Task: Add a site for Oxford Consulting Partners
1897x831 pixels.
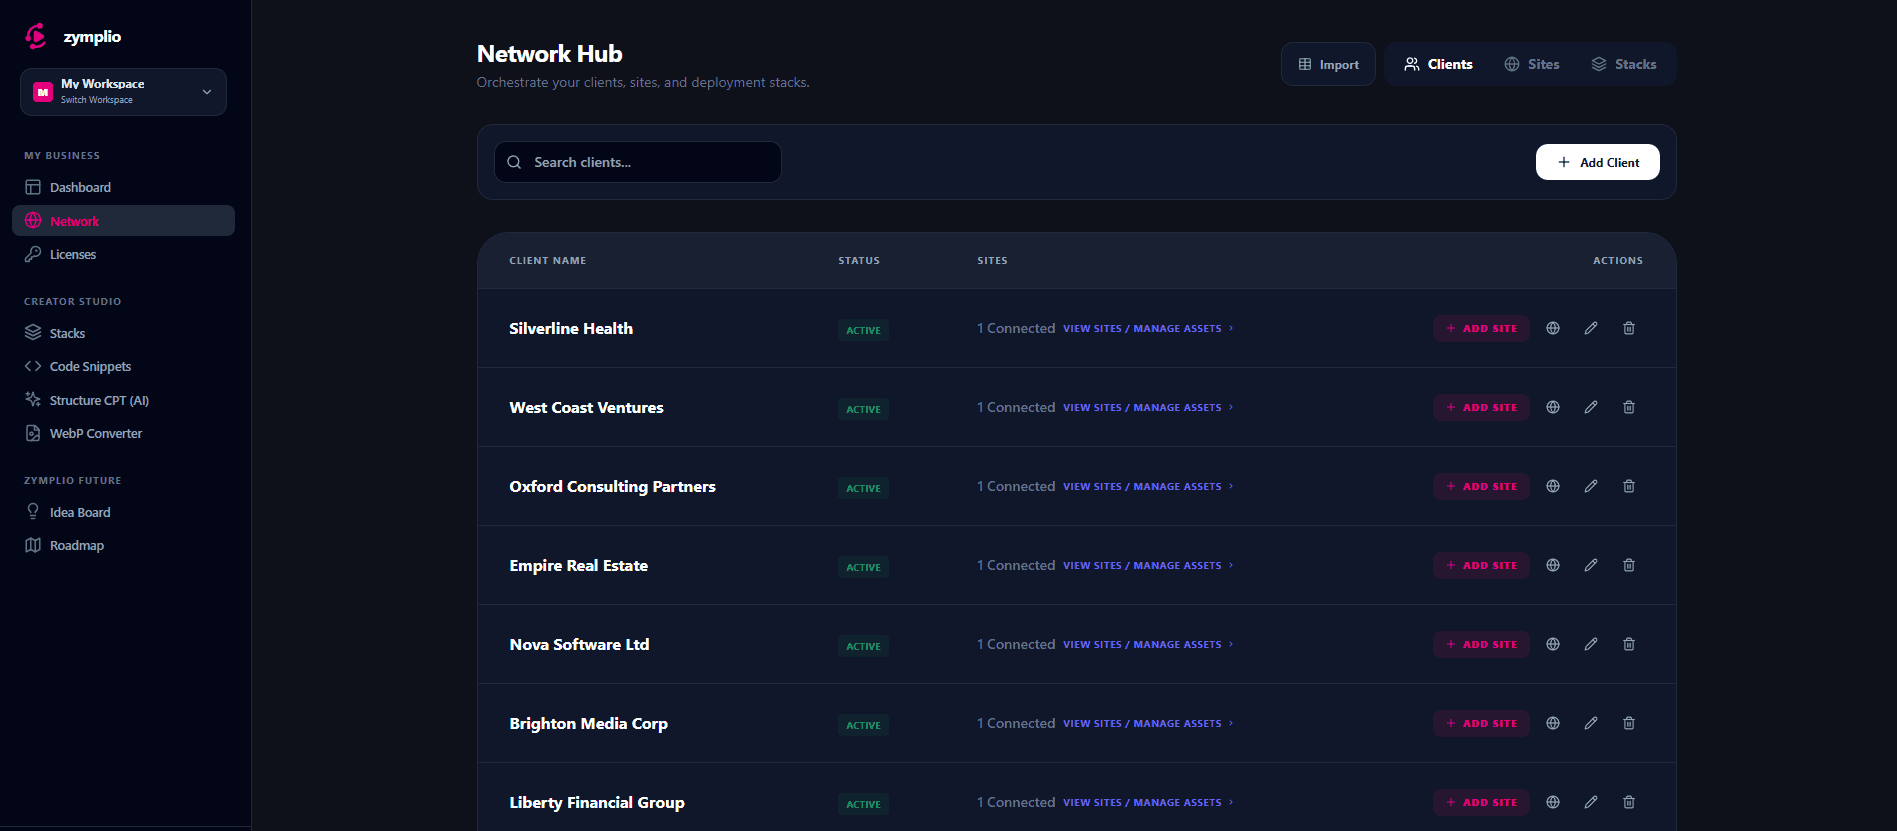Action: (1481, 486)
